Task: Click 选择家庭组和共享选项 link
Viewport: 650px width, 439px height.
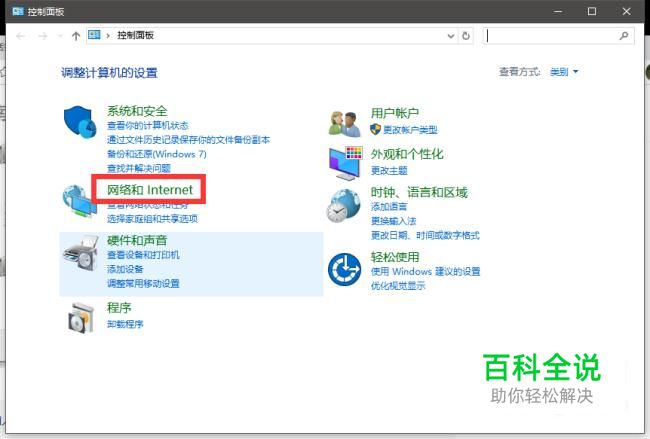Action: click(x=152, y=218)
